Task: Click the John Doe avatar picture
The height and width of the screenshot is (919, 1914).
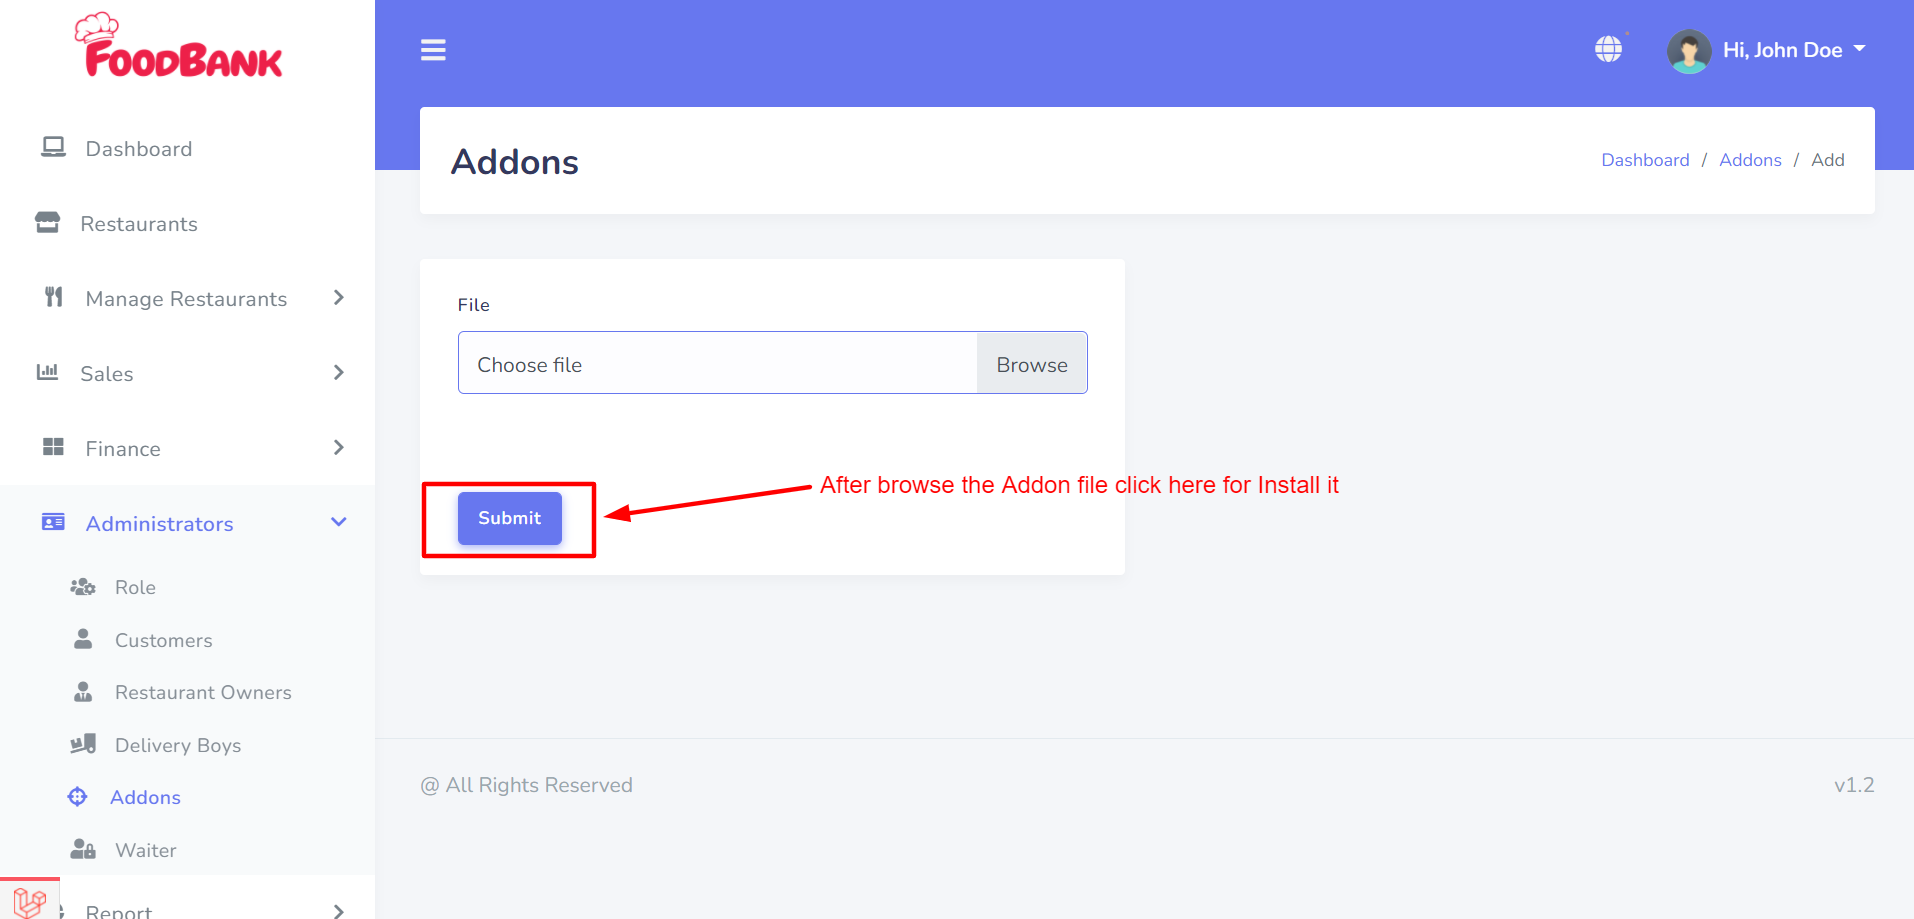Action: (x=1689, y=51)
